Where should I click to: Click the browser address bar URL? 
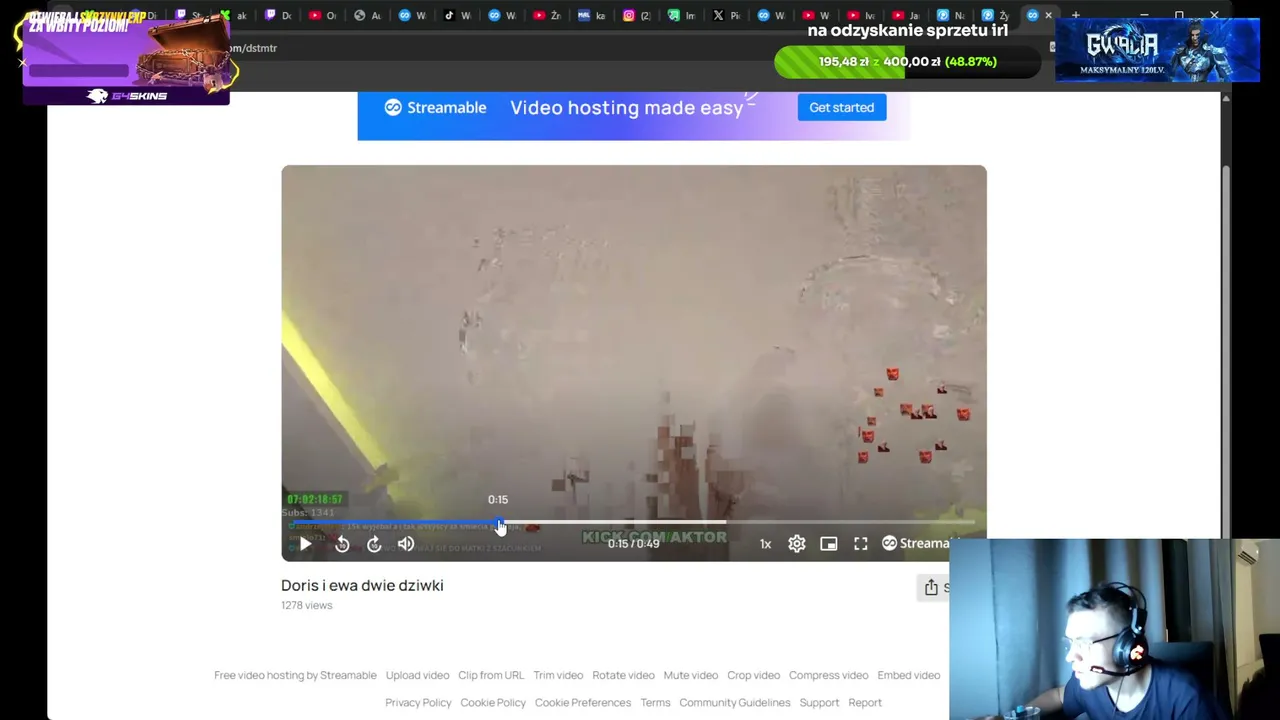pyautogui.click(x=252, y=48)
